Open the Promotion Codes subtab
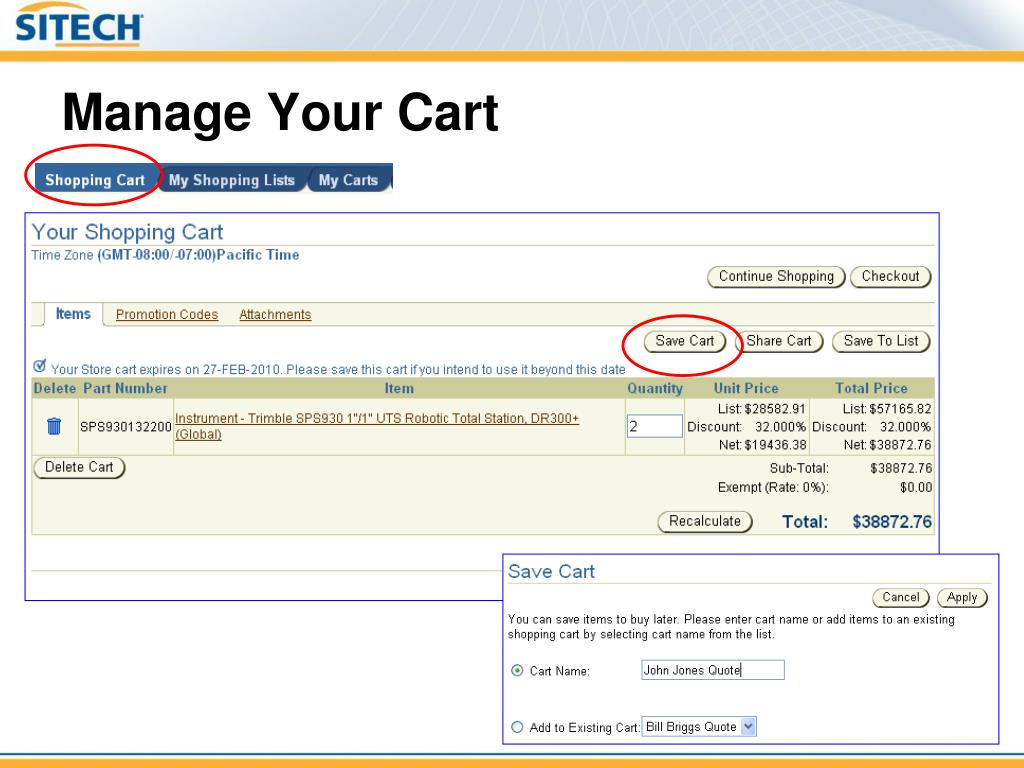1024x768 pixels. pos(167,315)
